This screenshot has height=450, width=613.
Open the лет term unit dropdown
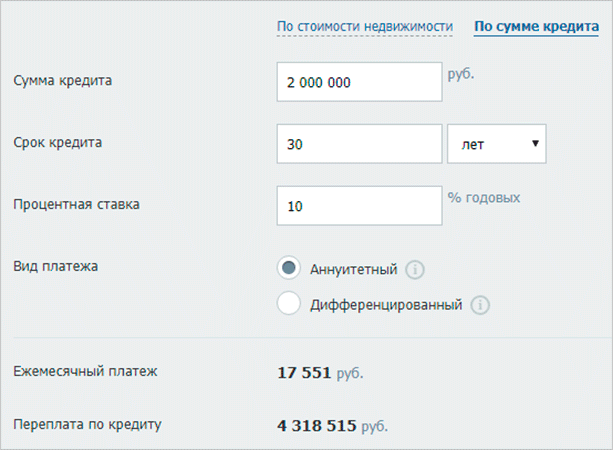coord(497,144)
